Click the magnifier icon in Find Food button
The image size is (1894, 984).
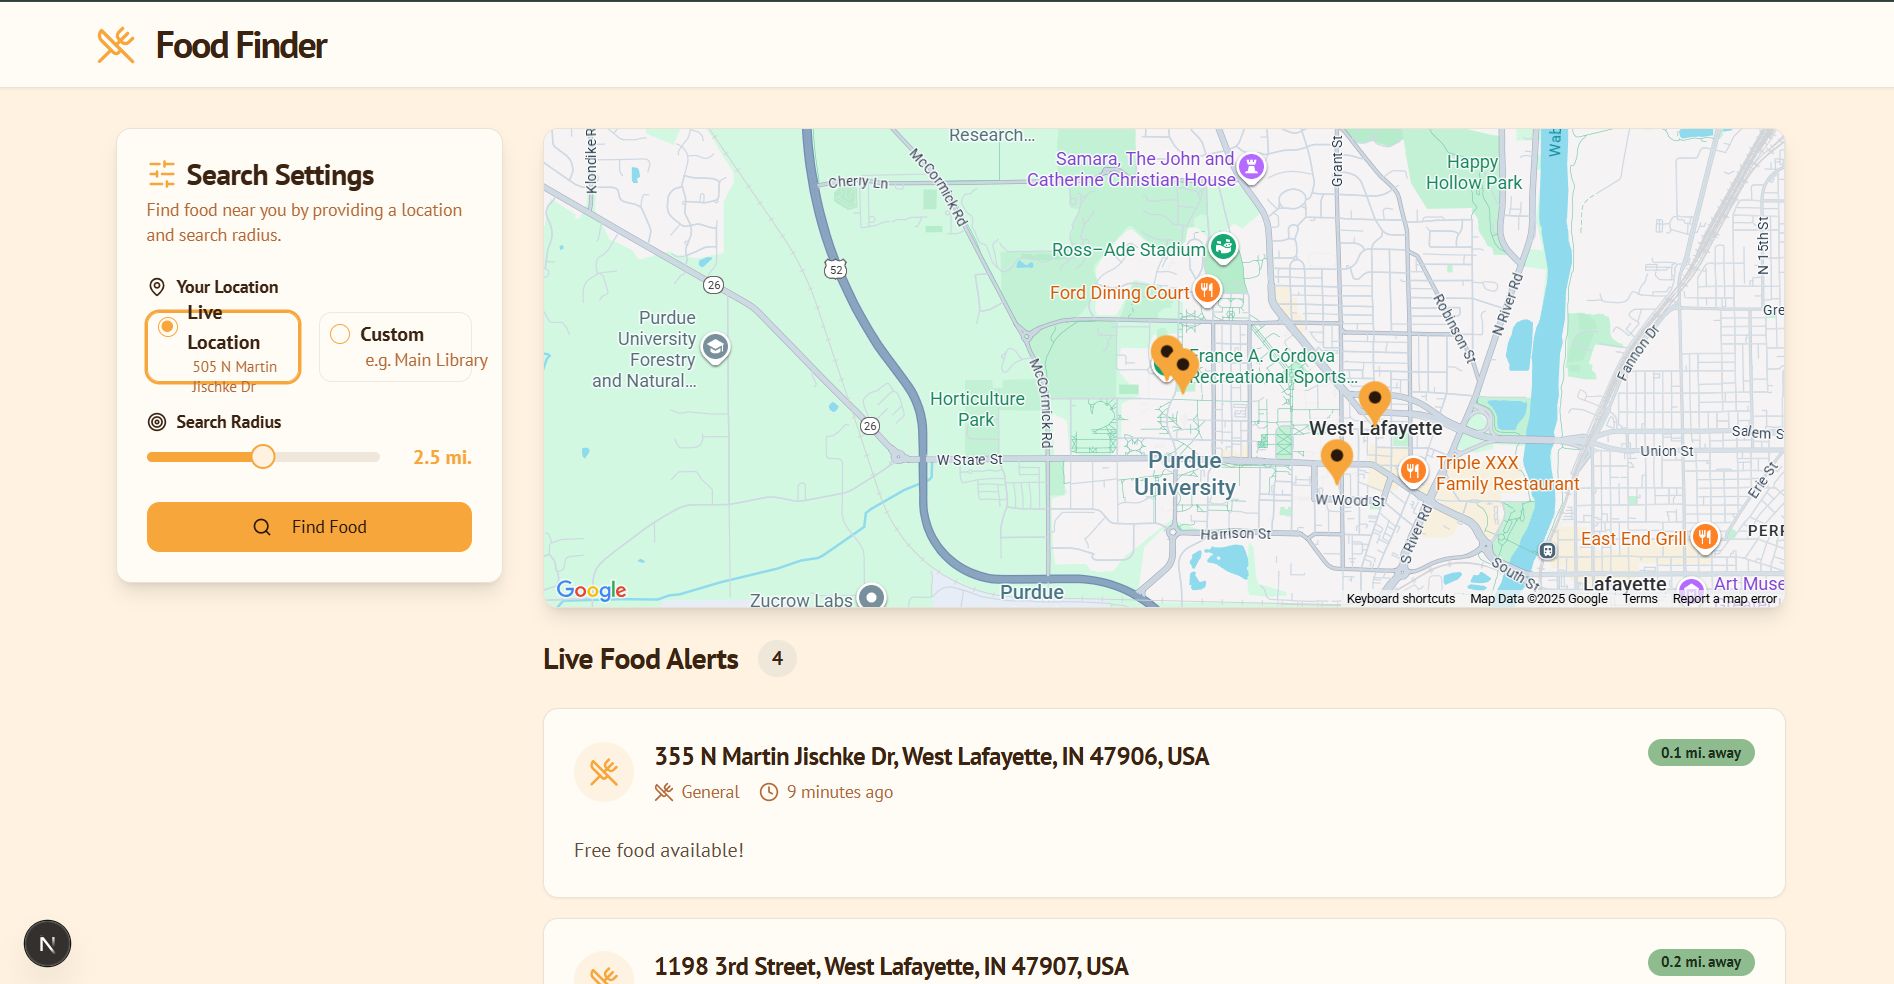point(262,527)
